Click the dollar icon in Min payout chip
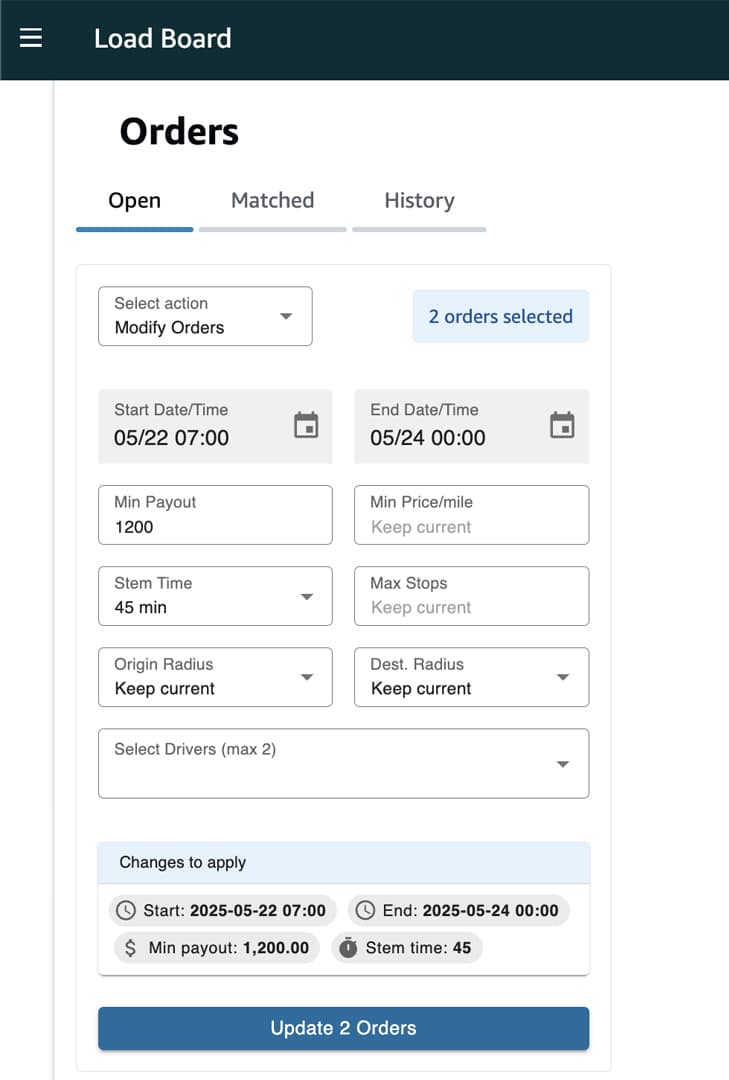The image size is (729, 1080). [130, 948]
